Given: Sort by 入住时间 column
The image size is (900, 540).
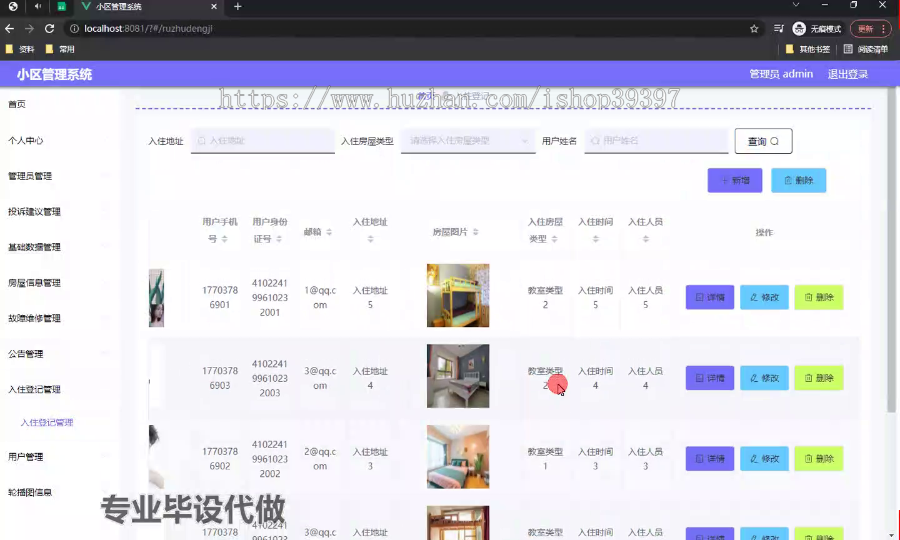Looking at the screenshot, I should point(595,239).
